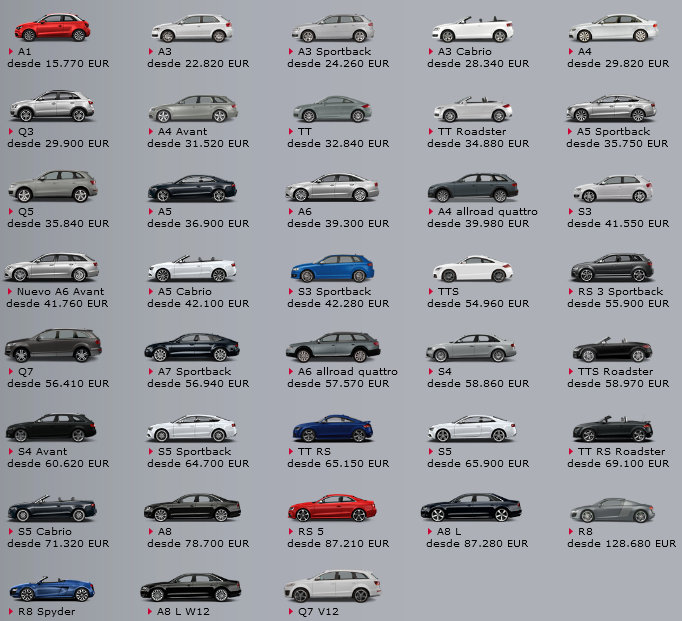Click the price 'desde 128.680 EUR'
Screen dimensions: 682x621
(622, 544)
